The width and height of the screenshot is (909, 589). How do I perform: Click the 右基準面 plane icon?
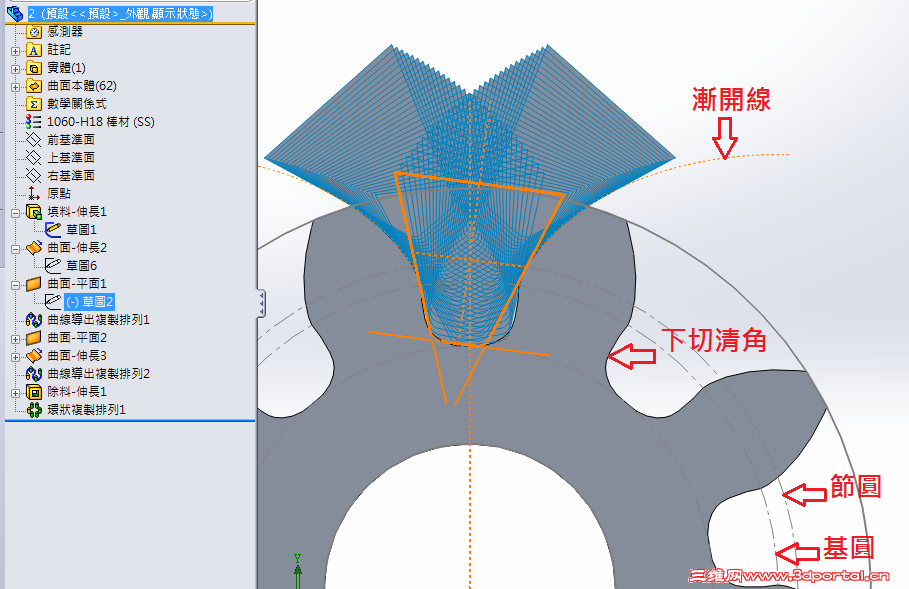tap(34, 176)
